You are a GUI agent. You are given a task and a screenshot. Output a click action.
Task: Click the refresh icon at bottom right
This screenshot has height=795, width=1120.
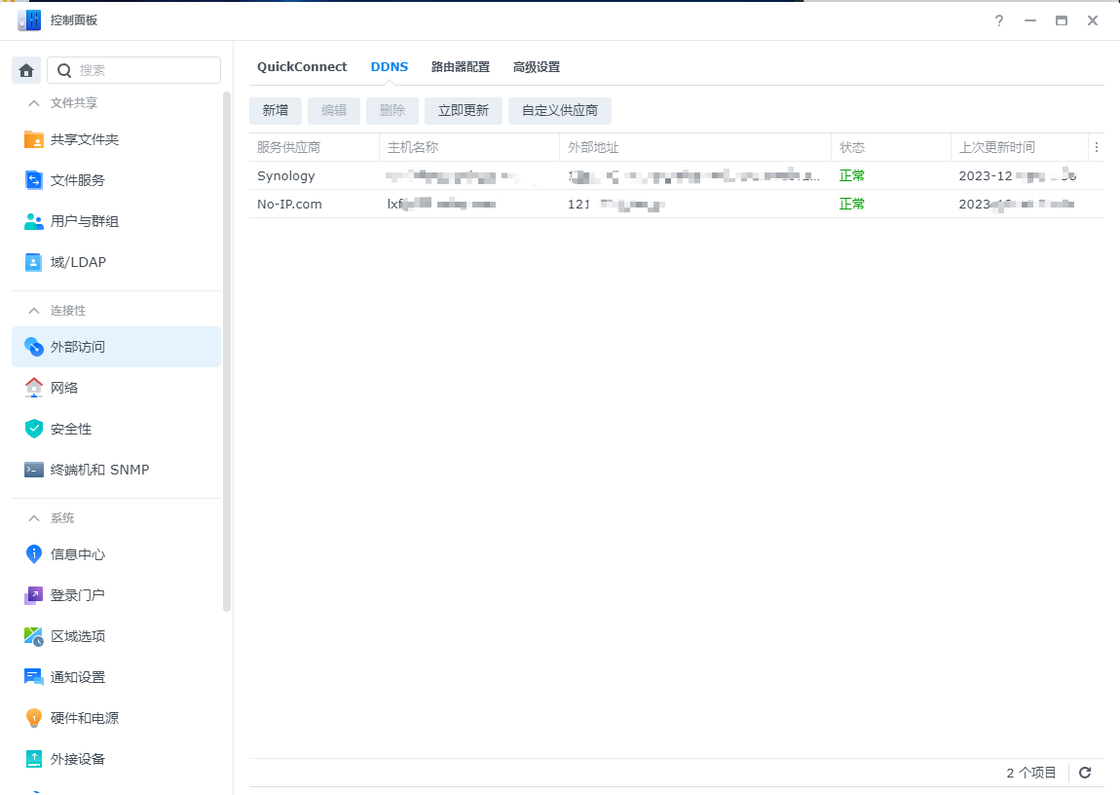tap(1085, 773)
